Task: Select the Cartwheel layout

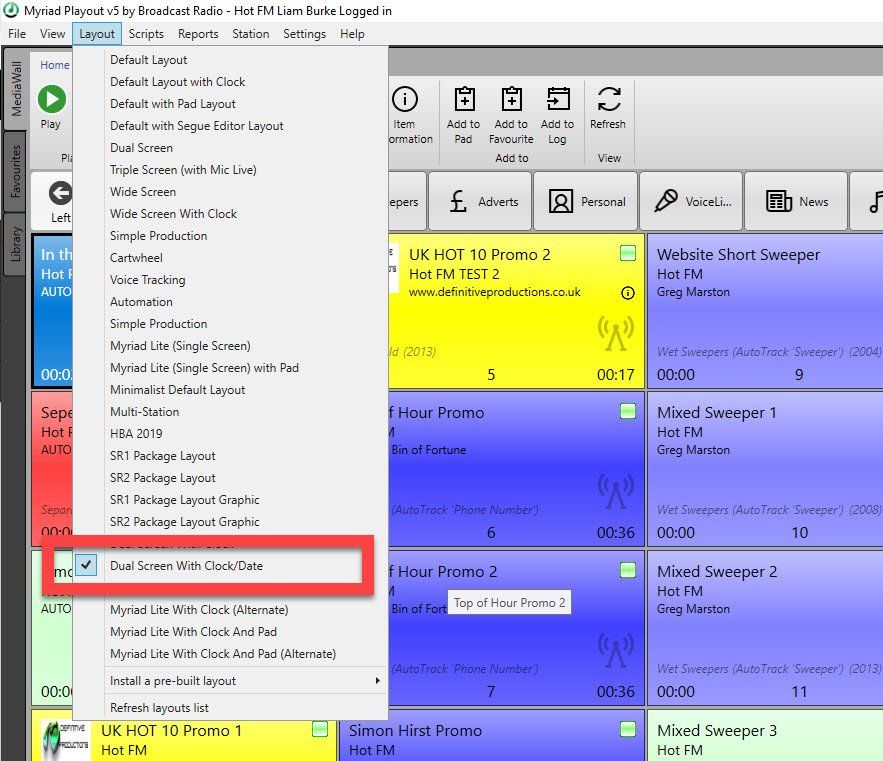Action: pos(136,257)
